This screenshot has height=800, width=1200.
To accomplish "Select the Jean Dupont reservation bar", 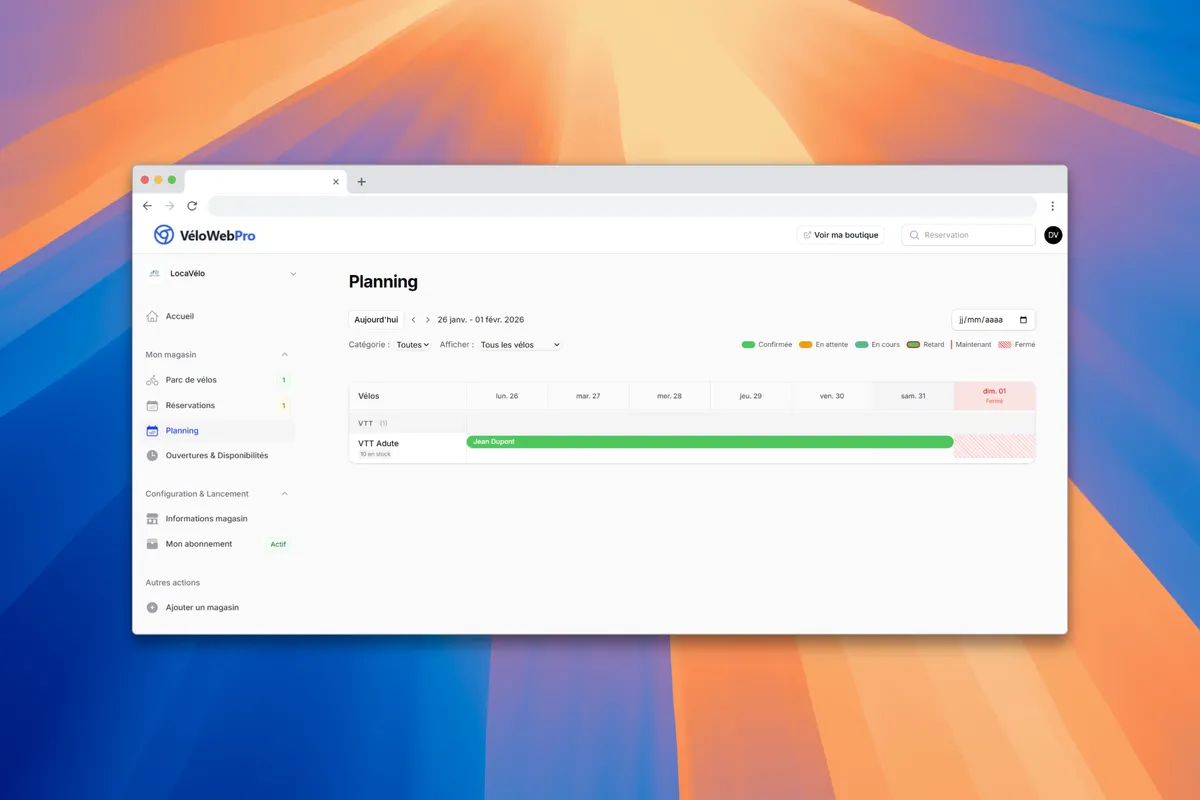I will [710, 441].
